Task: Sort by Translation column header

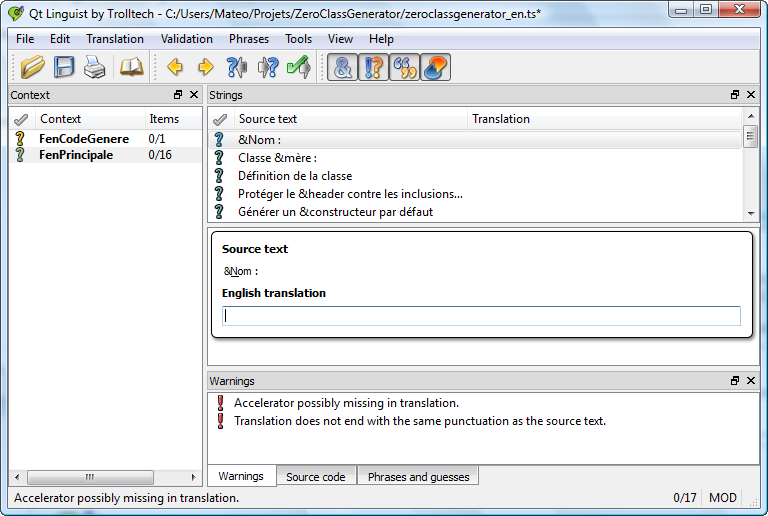Action: pyautogui.click(x=604, y=119)
